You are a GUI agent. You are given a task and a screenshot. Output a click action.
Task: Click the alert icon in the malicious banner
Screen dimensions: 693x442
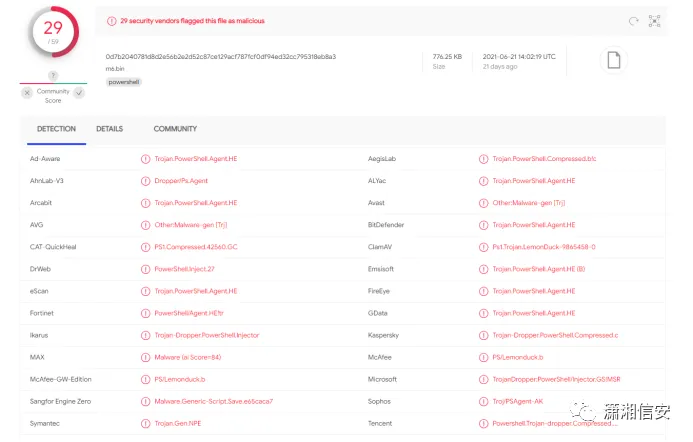coord(111,20)
